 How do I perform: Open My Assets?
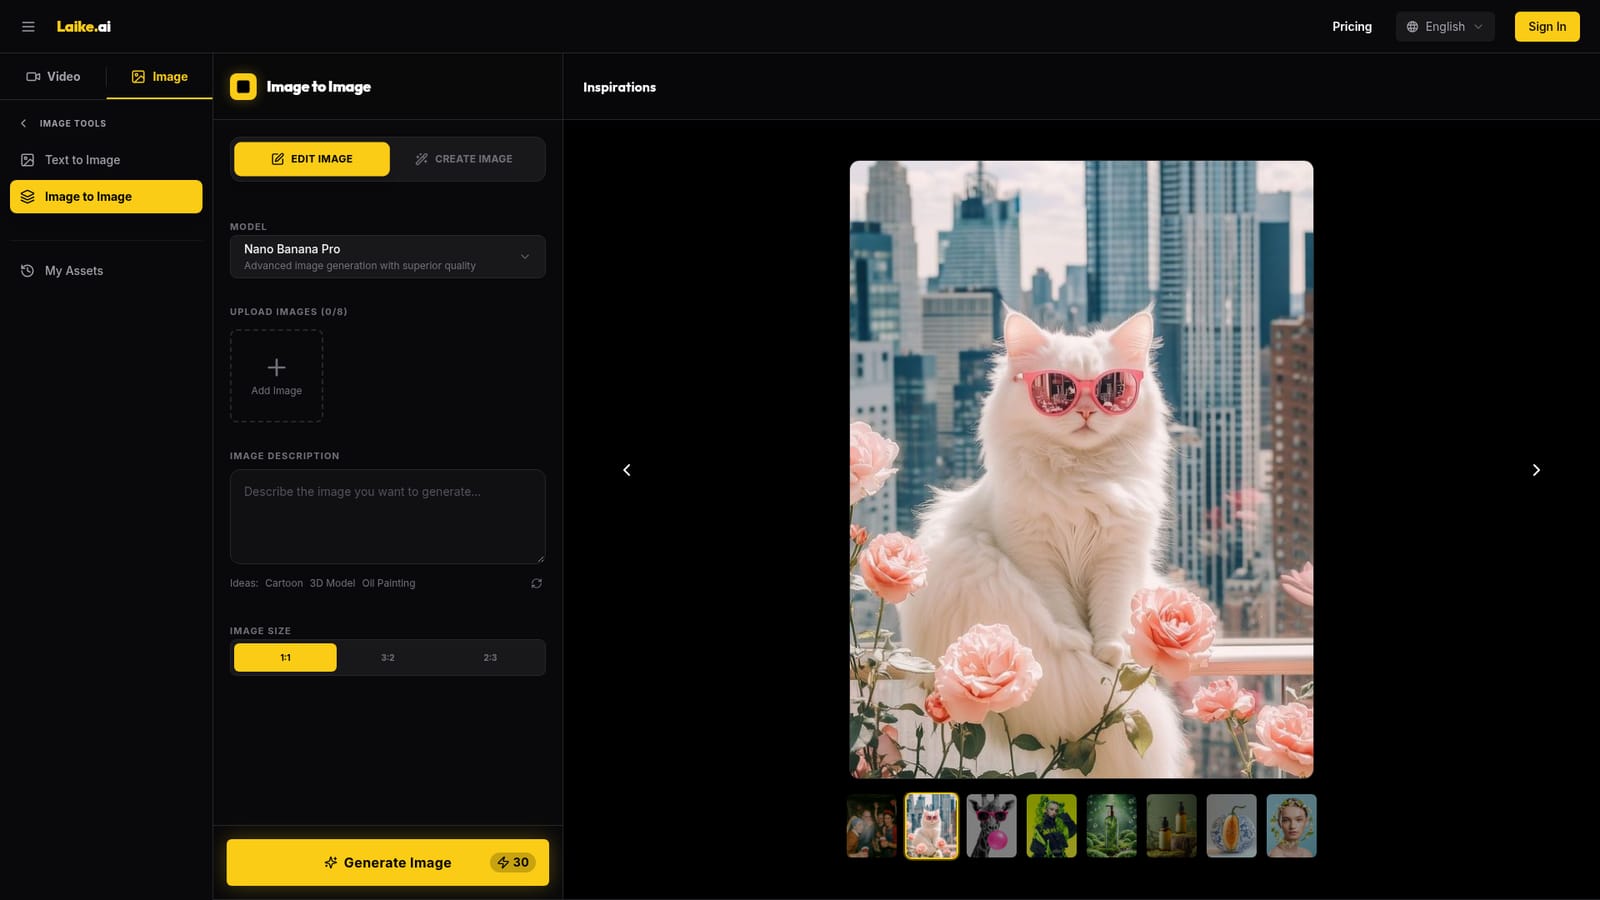coord(106,271)
